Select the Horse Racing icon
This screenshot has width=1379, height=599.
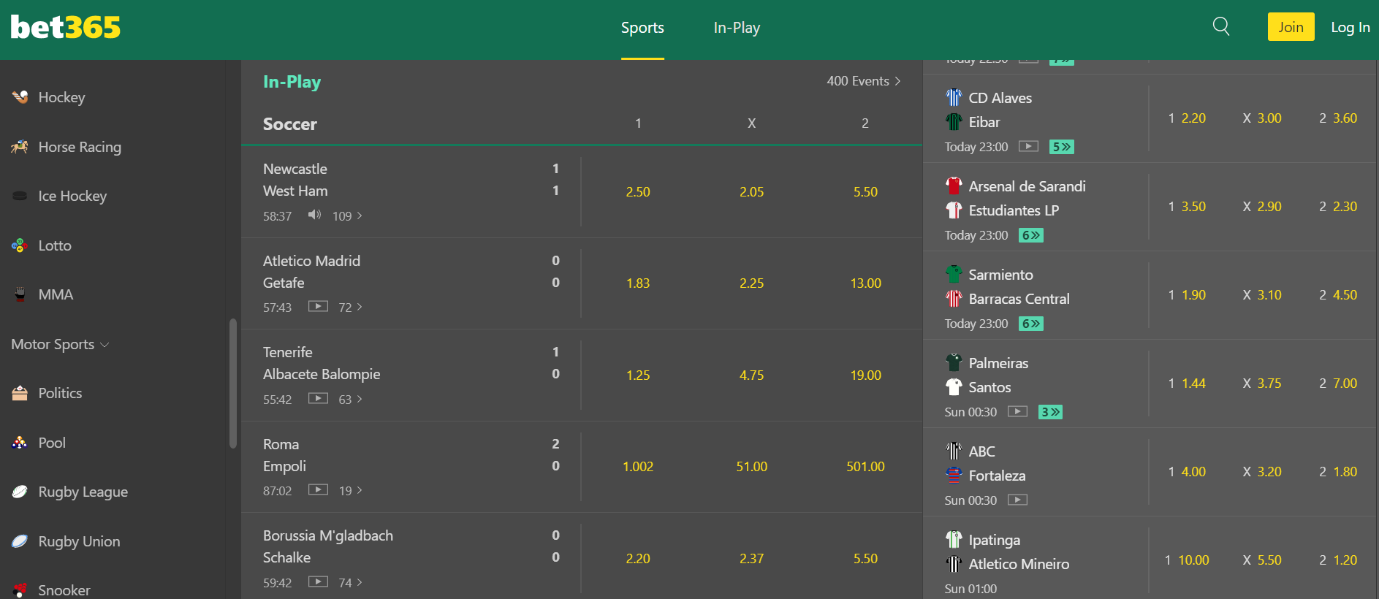tap(20, 147)
